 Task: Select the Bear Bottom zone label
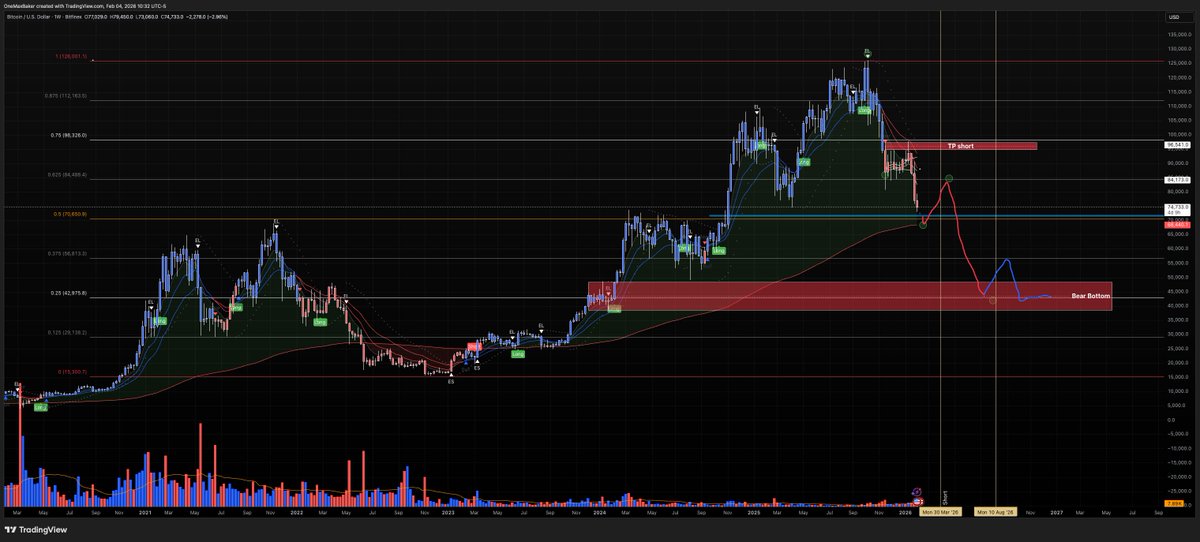pyautogui.click(x=1091, y=296)
